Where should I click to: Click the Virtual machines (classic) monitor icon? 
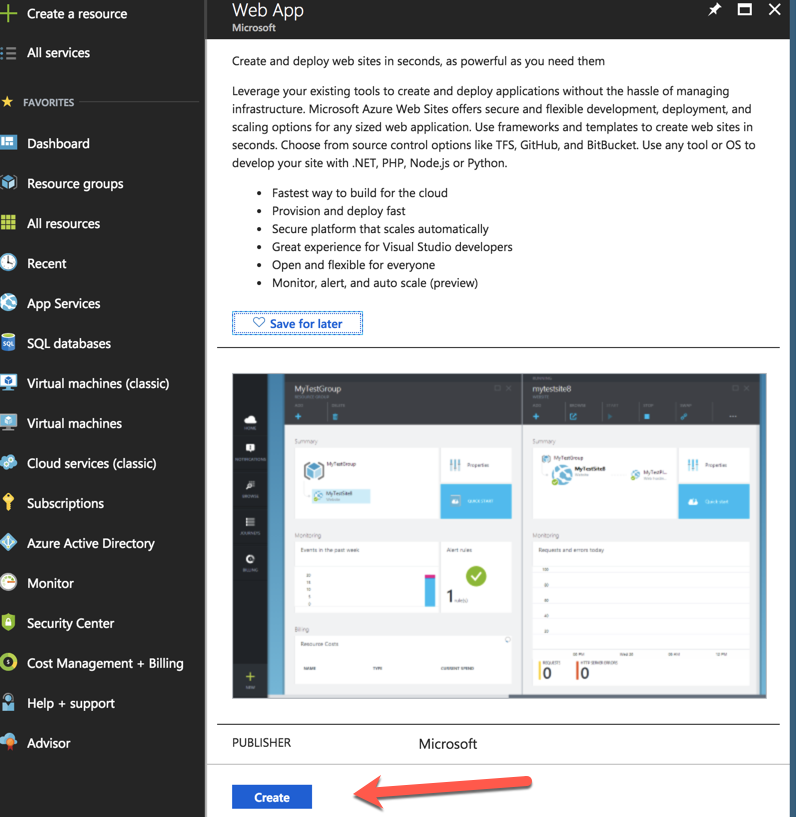[9, 382]
